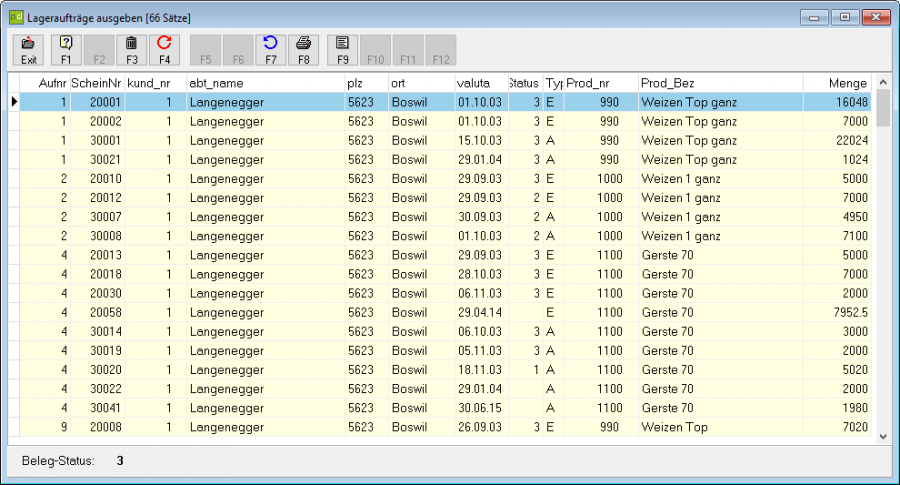The width and height of the screenshot is (900, 485).
Task: Click the red F4 refresh button
Action: pos(164,50)
